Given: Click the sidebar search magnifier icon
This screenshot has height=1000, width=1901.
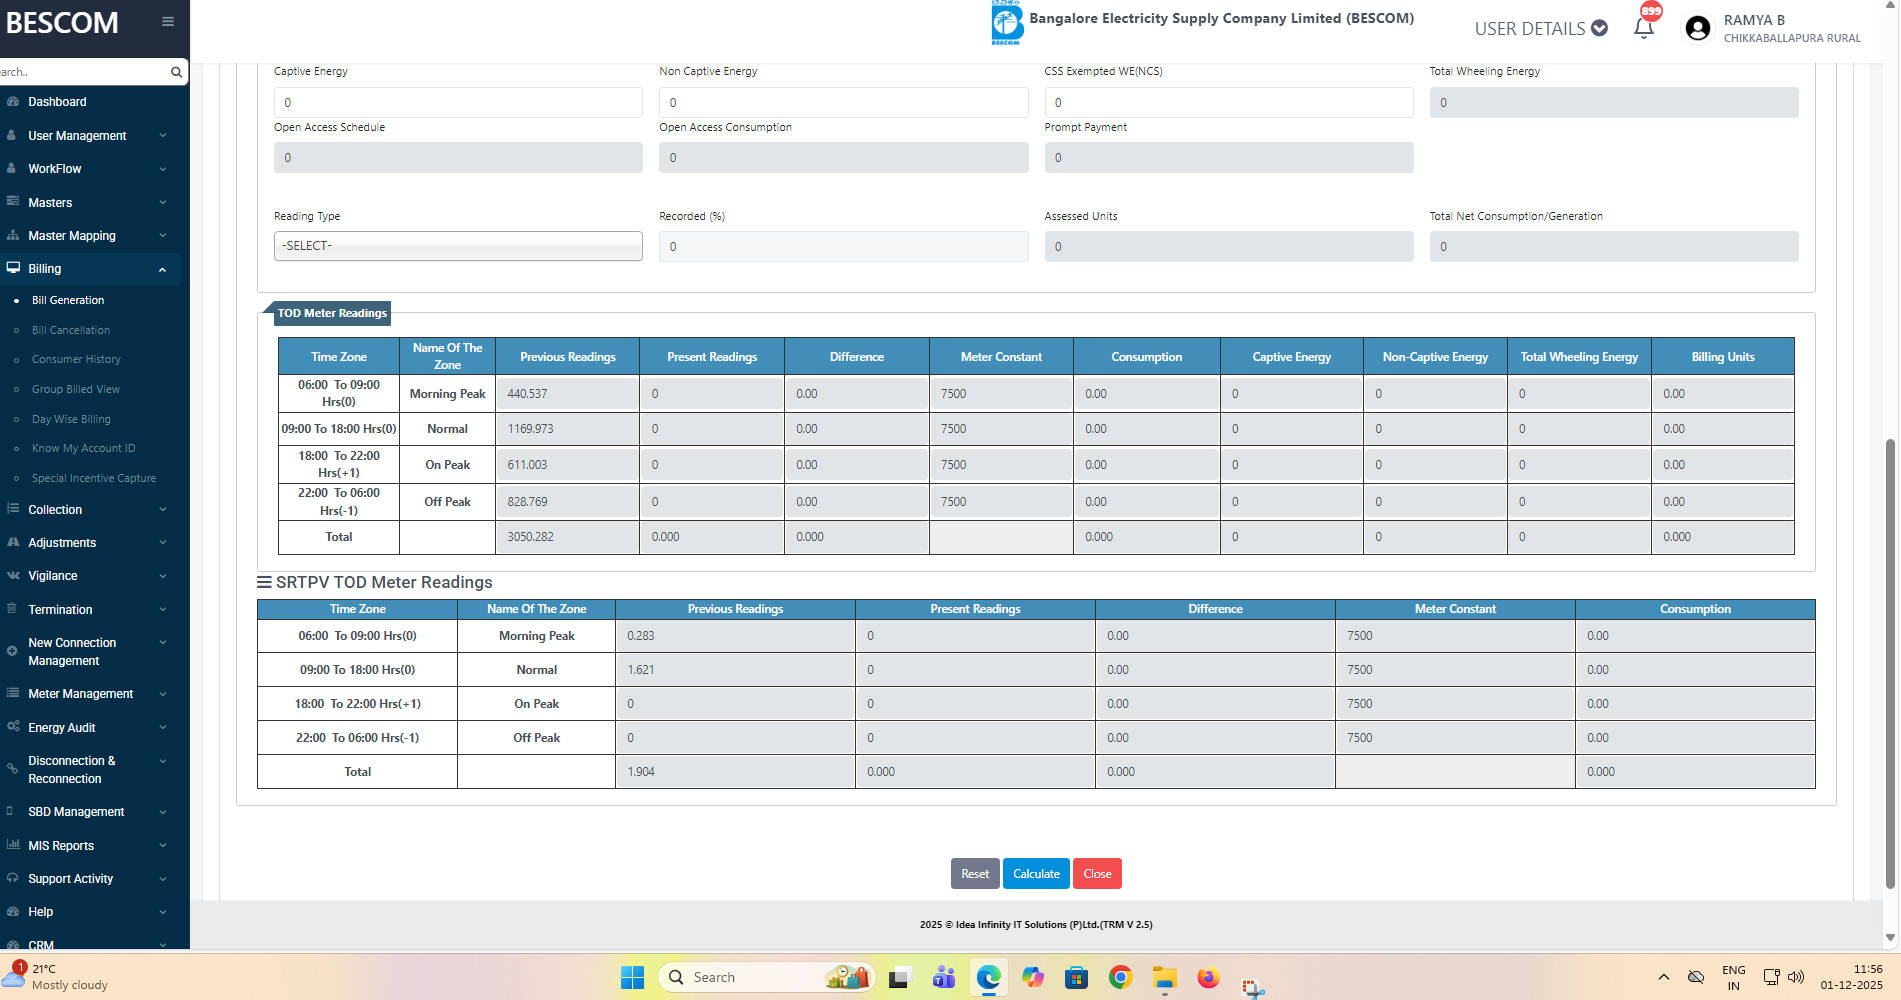Looking at the screenshot, I should point(176,72).
